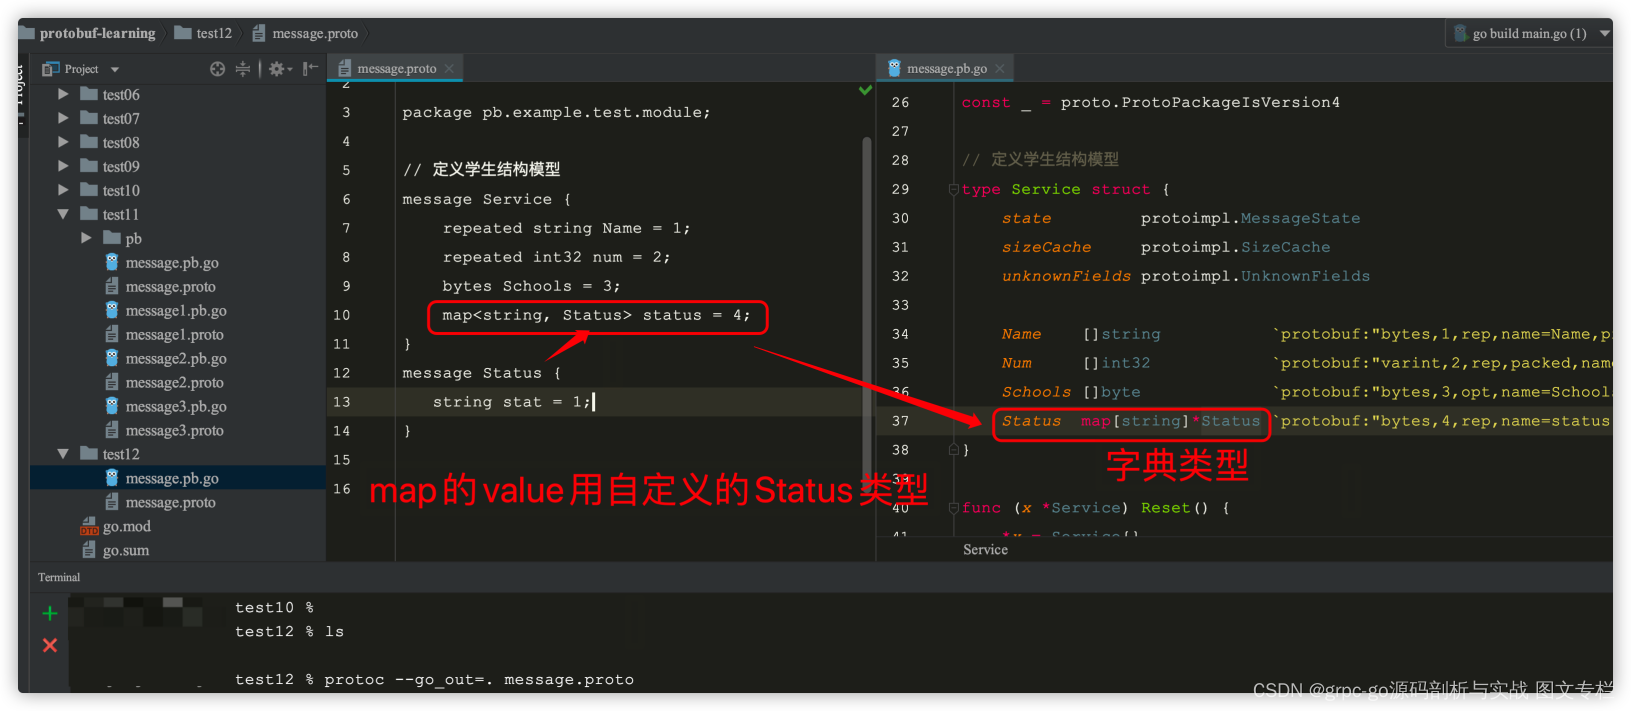
Task: Click 'package pb.example.test.module;' line
Action: [x=556, y=112]
